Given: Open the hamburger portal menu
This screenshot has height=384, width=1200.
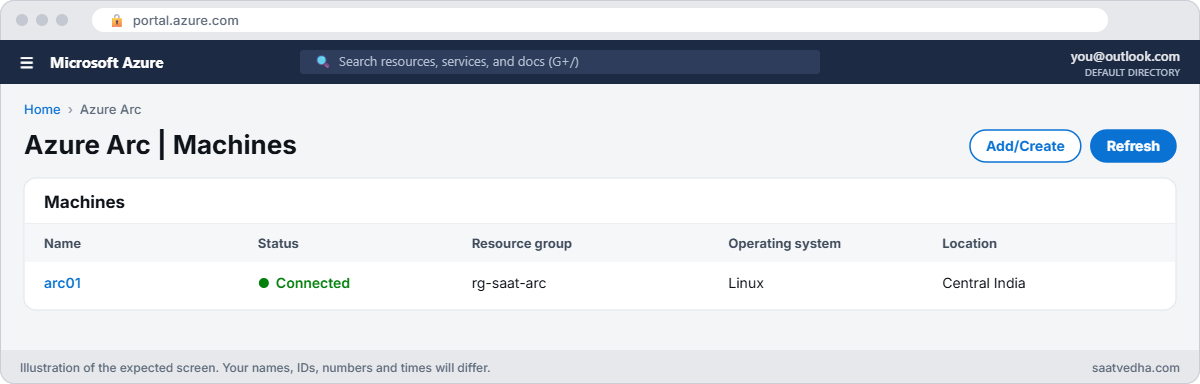Looking at the screenshot, I should (x=27, y=62).
